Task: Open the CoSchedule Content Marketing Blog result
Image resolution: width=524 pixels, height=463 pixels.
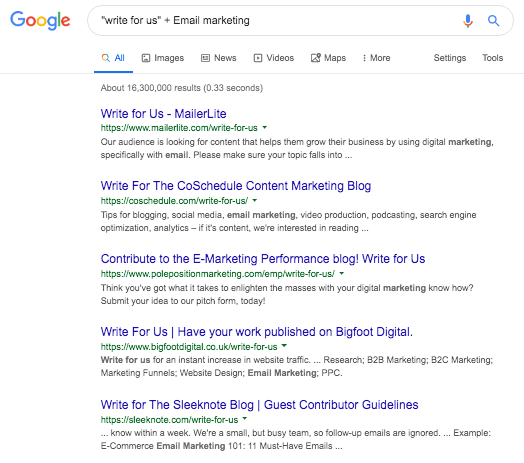Action: click(236, 186)
